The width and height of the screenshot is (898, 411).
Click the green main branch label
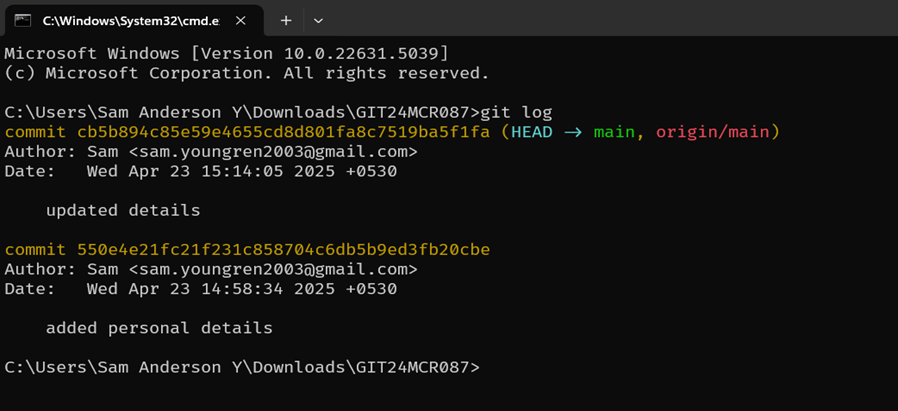(x=613, y=133)
